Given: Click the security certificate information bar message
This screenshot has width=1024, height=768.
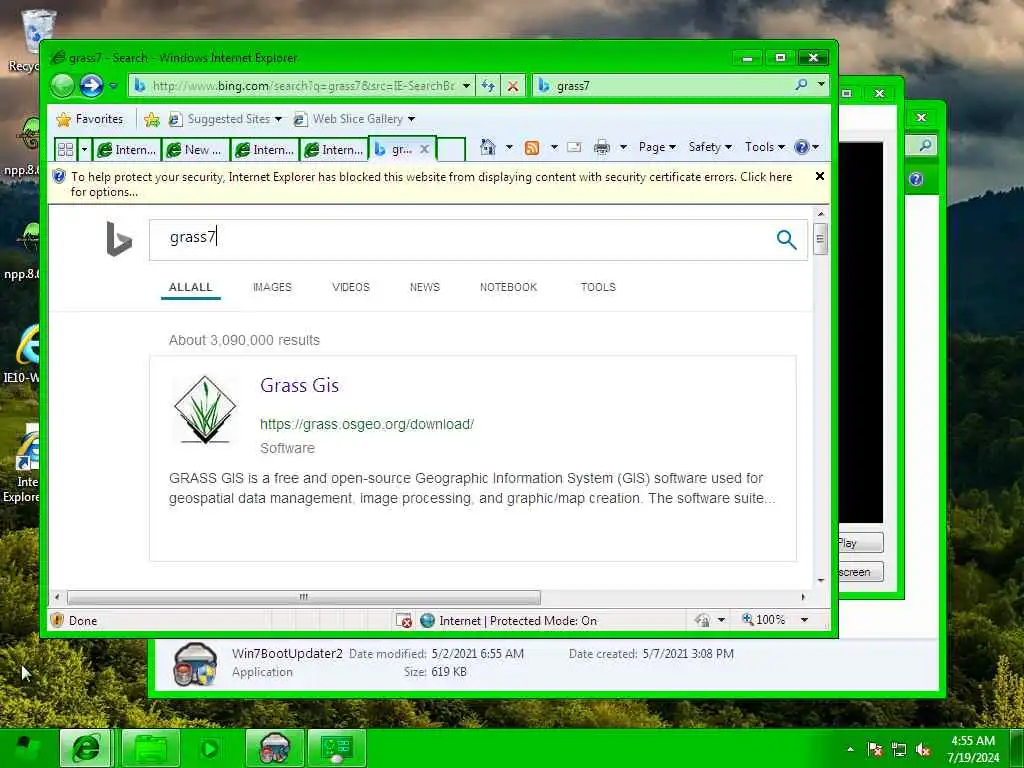Looking at the screenshot, I should [x=431, y=184].
